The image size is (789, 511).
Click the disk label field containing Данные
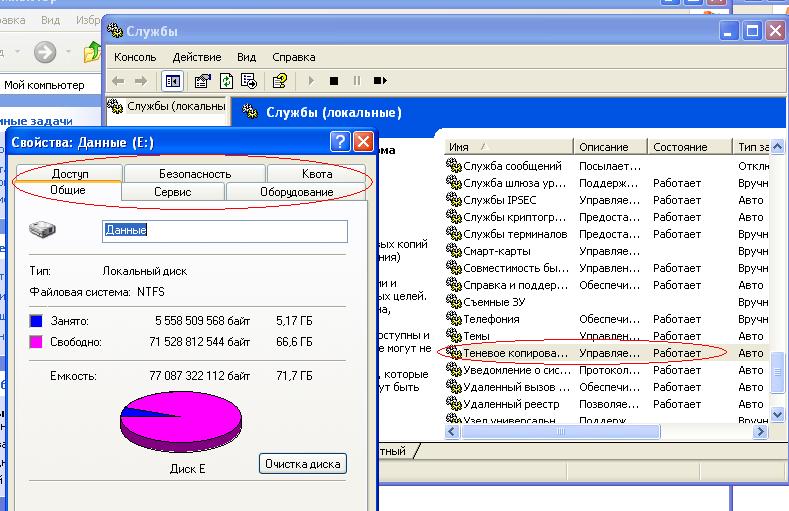point(224,231)
